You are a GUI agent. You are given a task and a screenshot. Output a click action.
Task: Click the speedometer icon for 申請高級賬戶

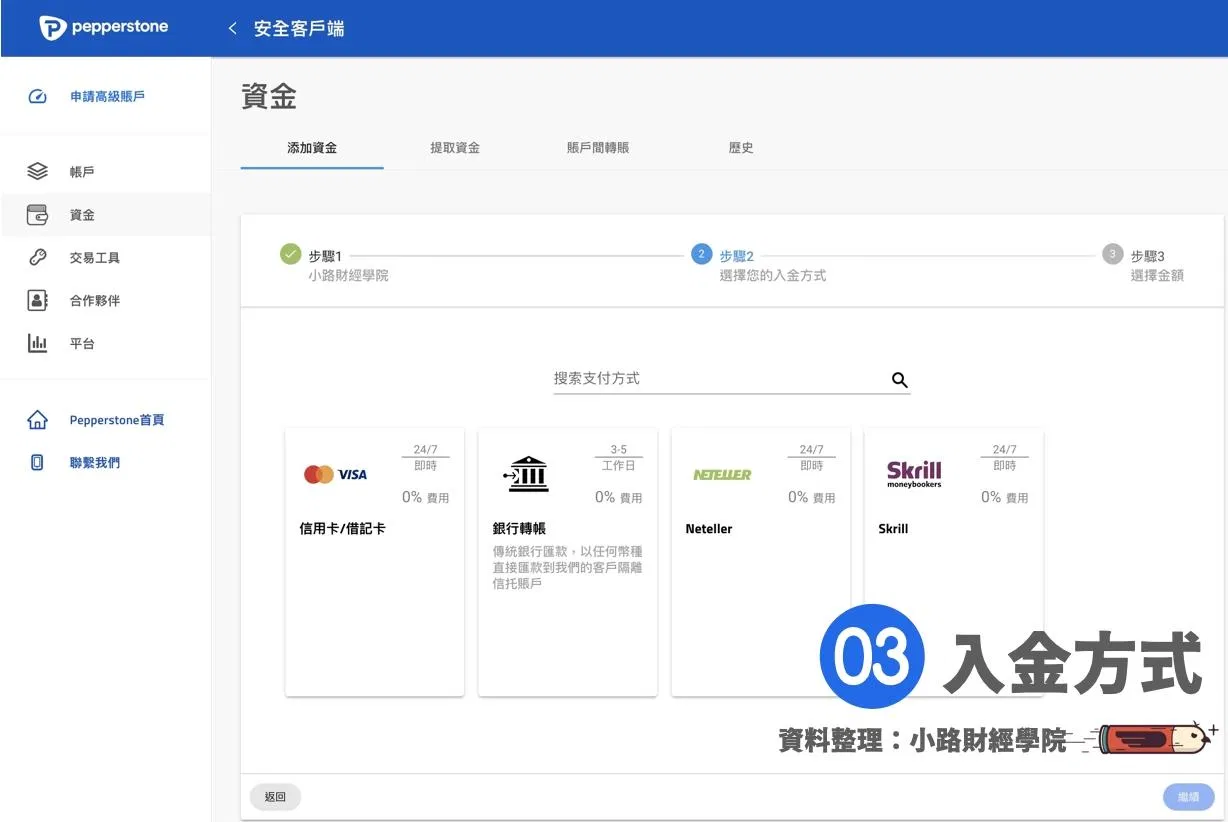pos(37,97)
